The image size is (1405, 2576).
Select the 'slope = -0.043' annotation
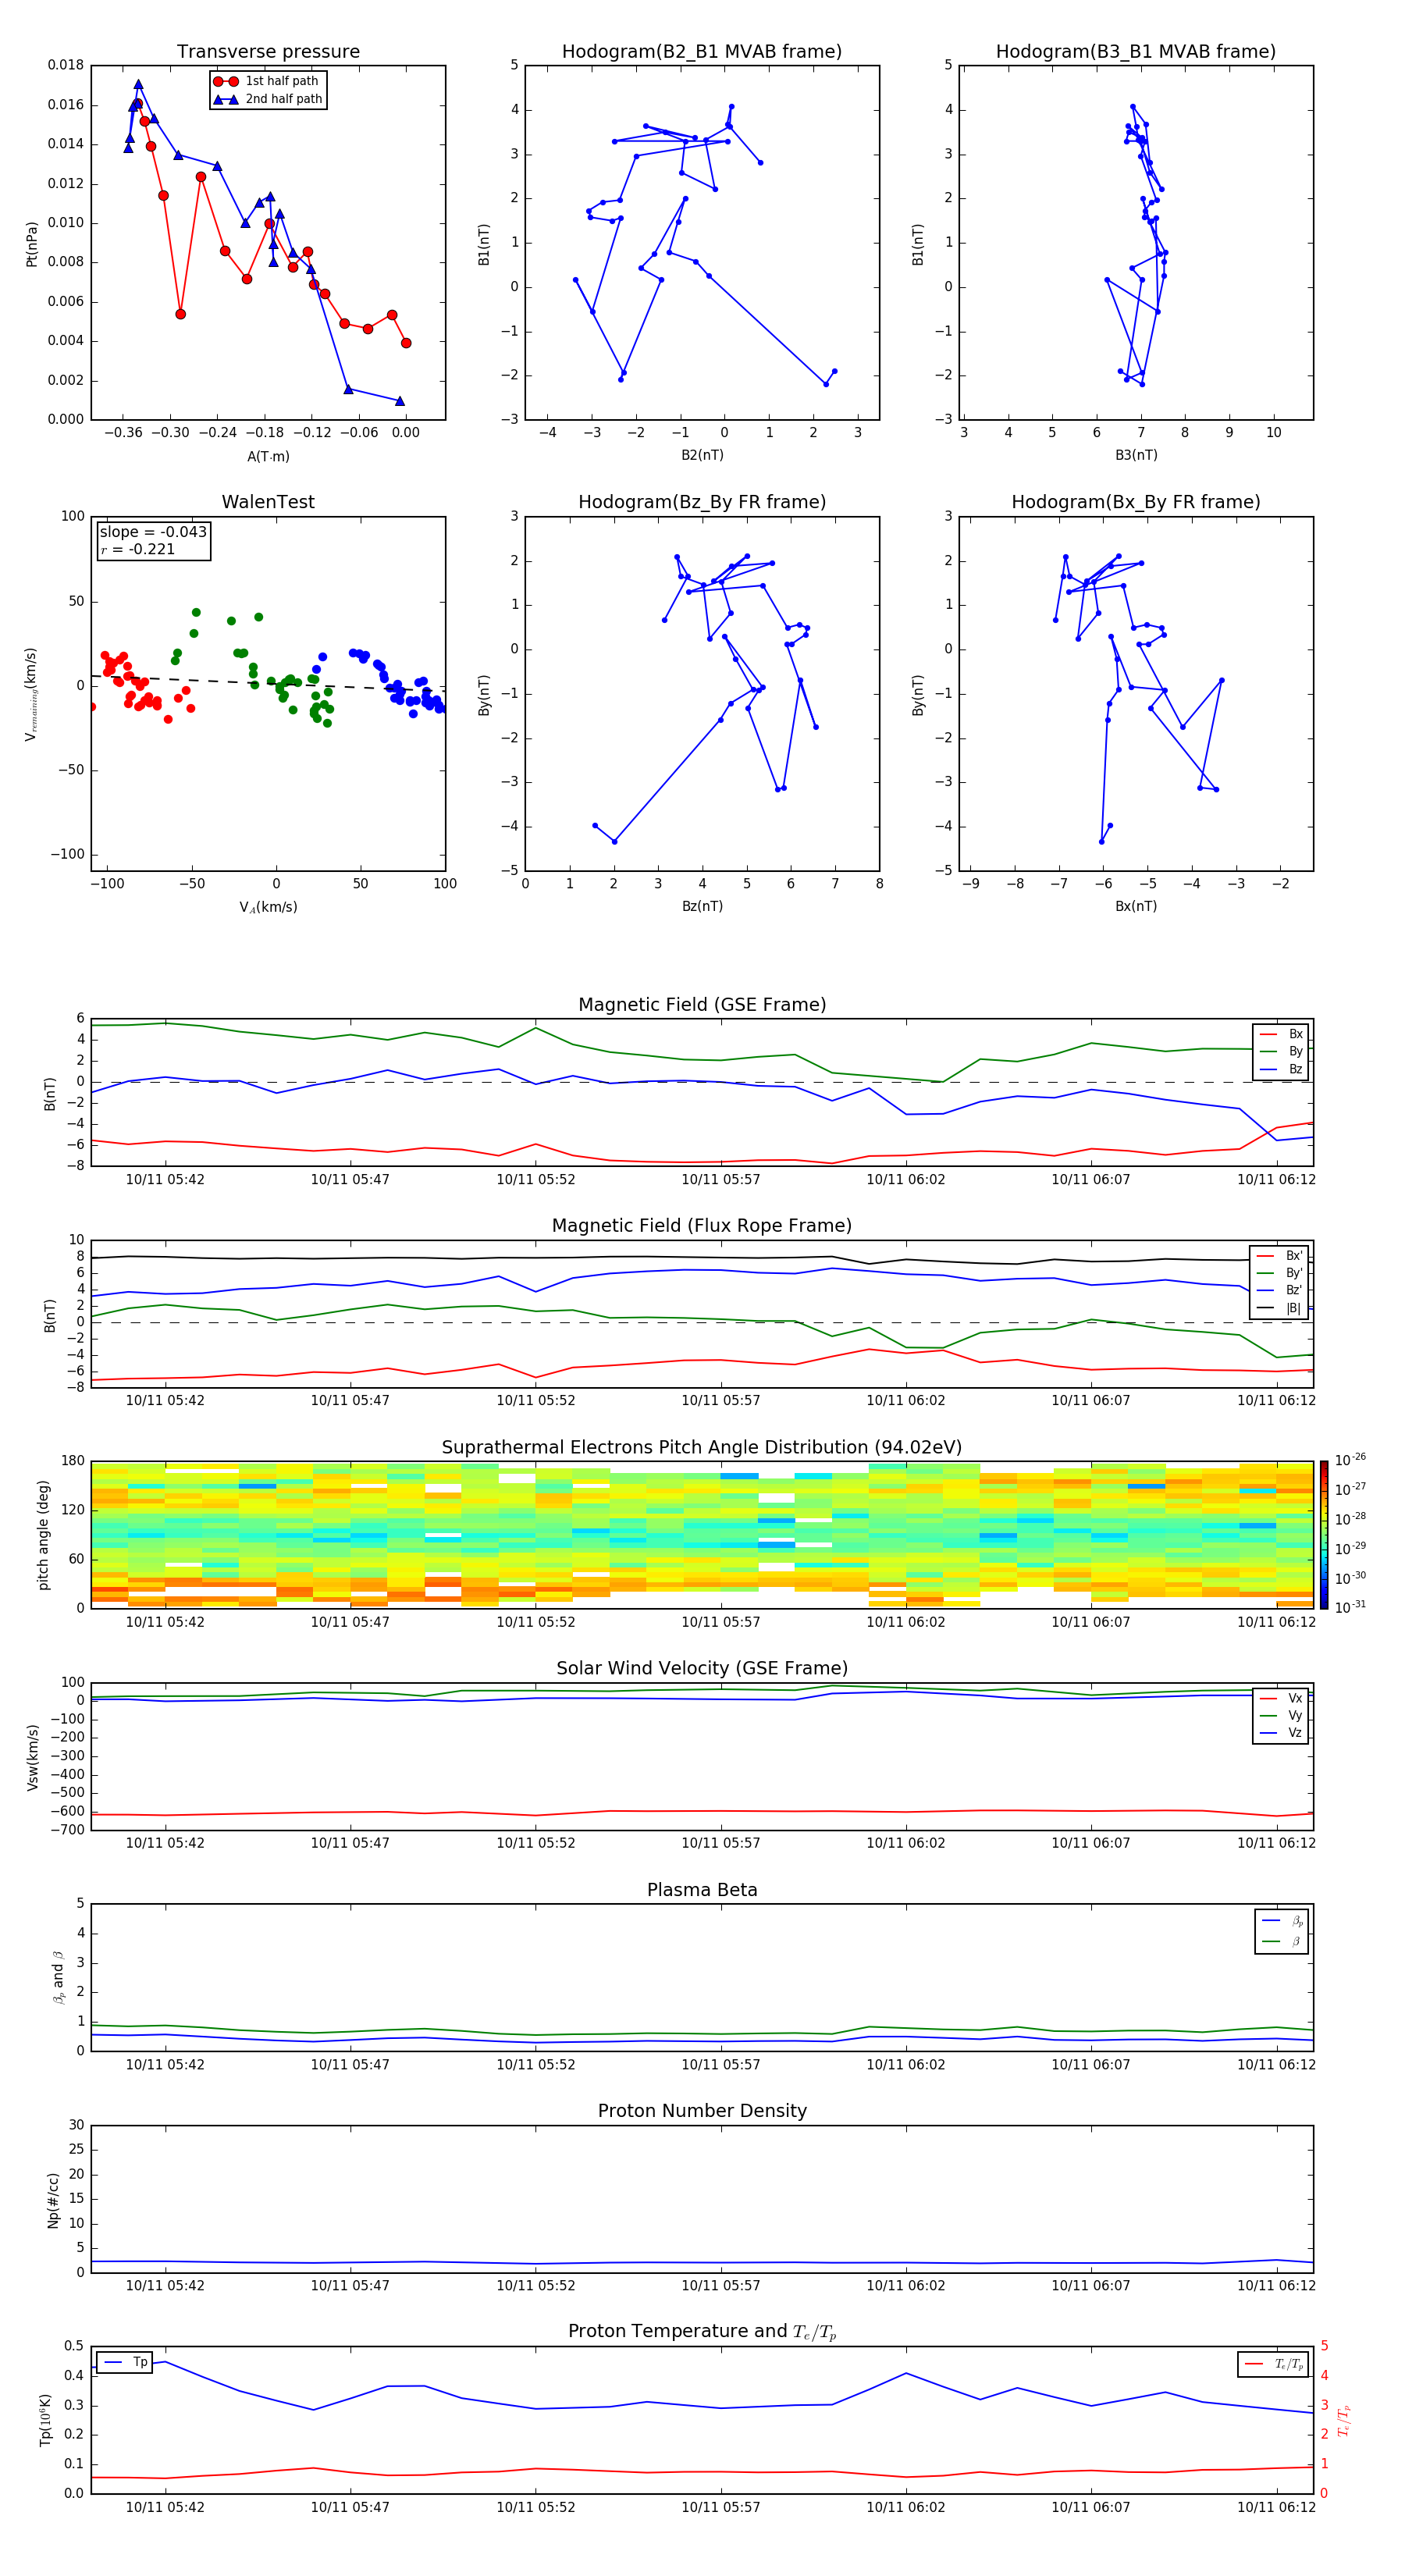click(x=153, y=532)
